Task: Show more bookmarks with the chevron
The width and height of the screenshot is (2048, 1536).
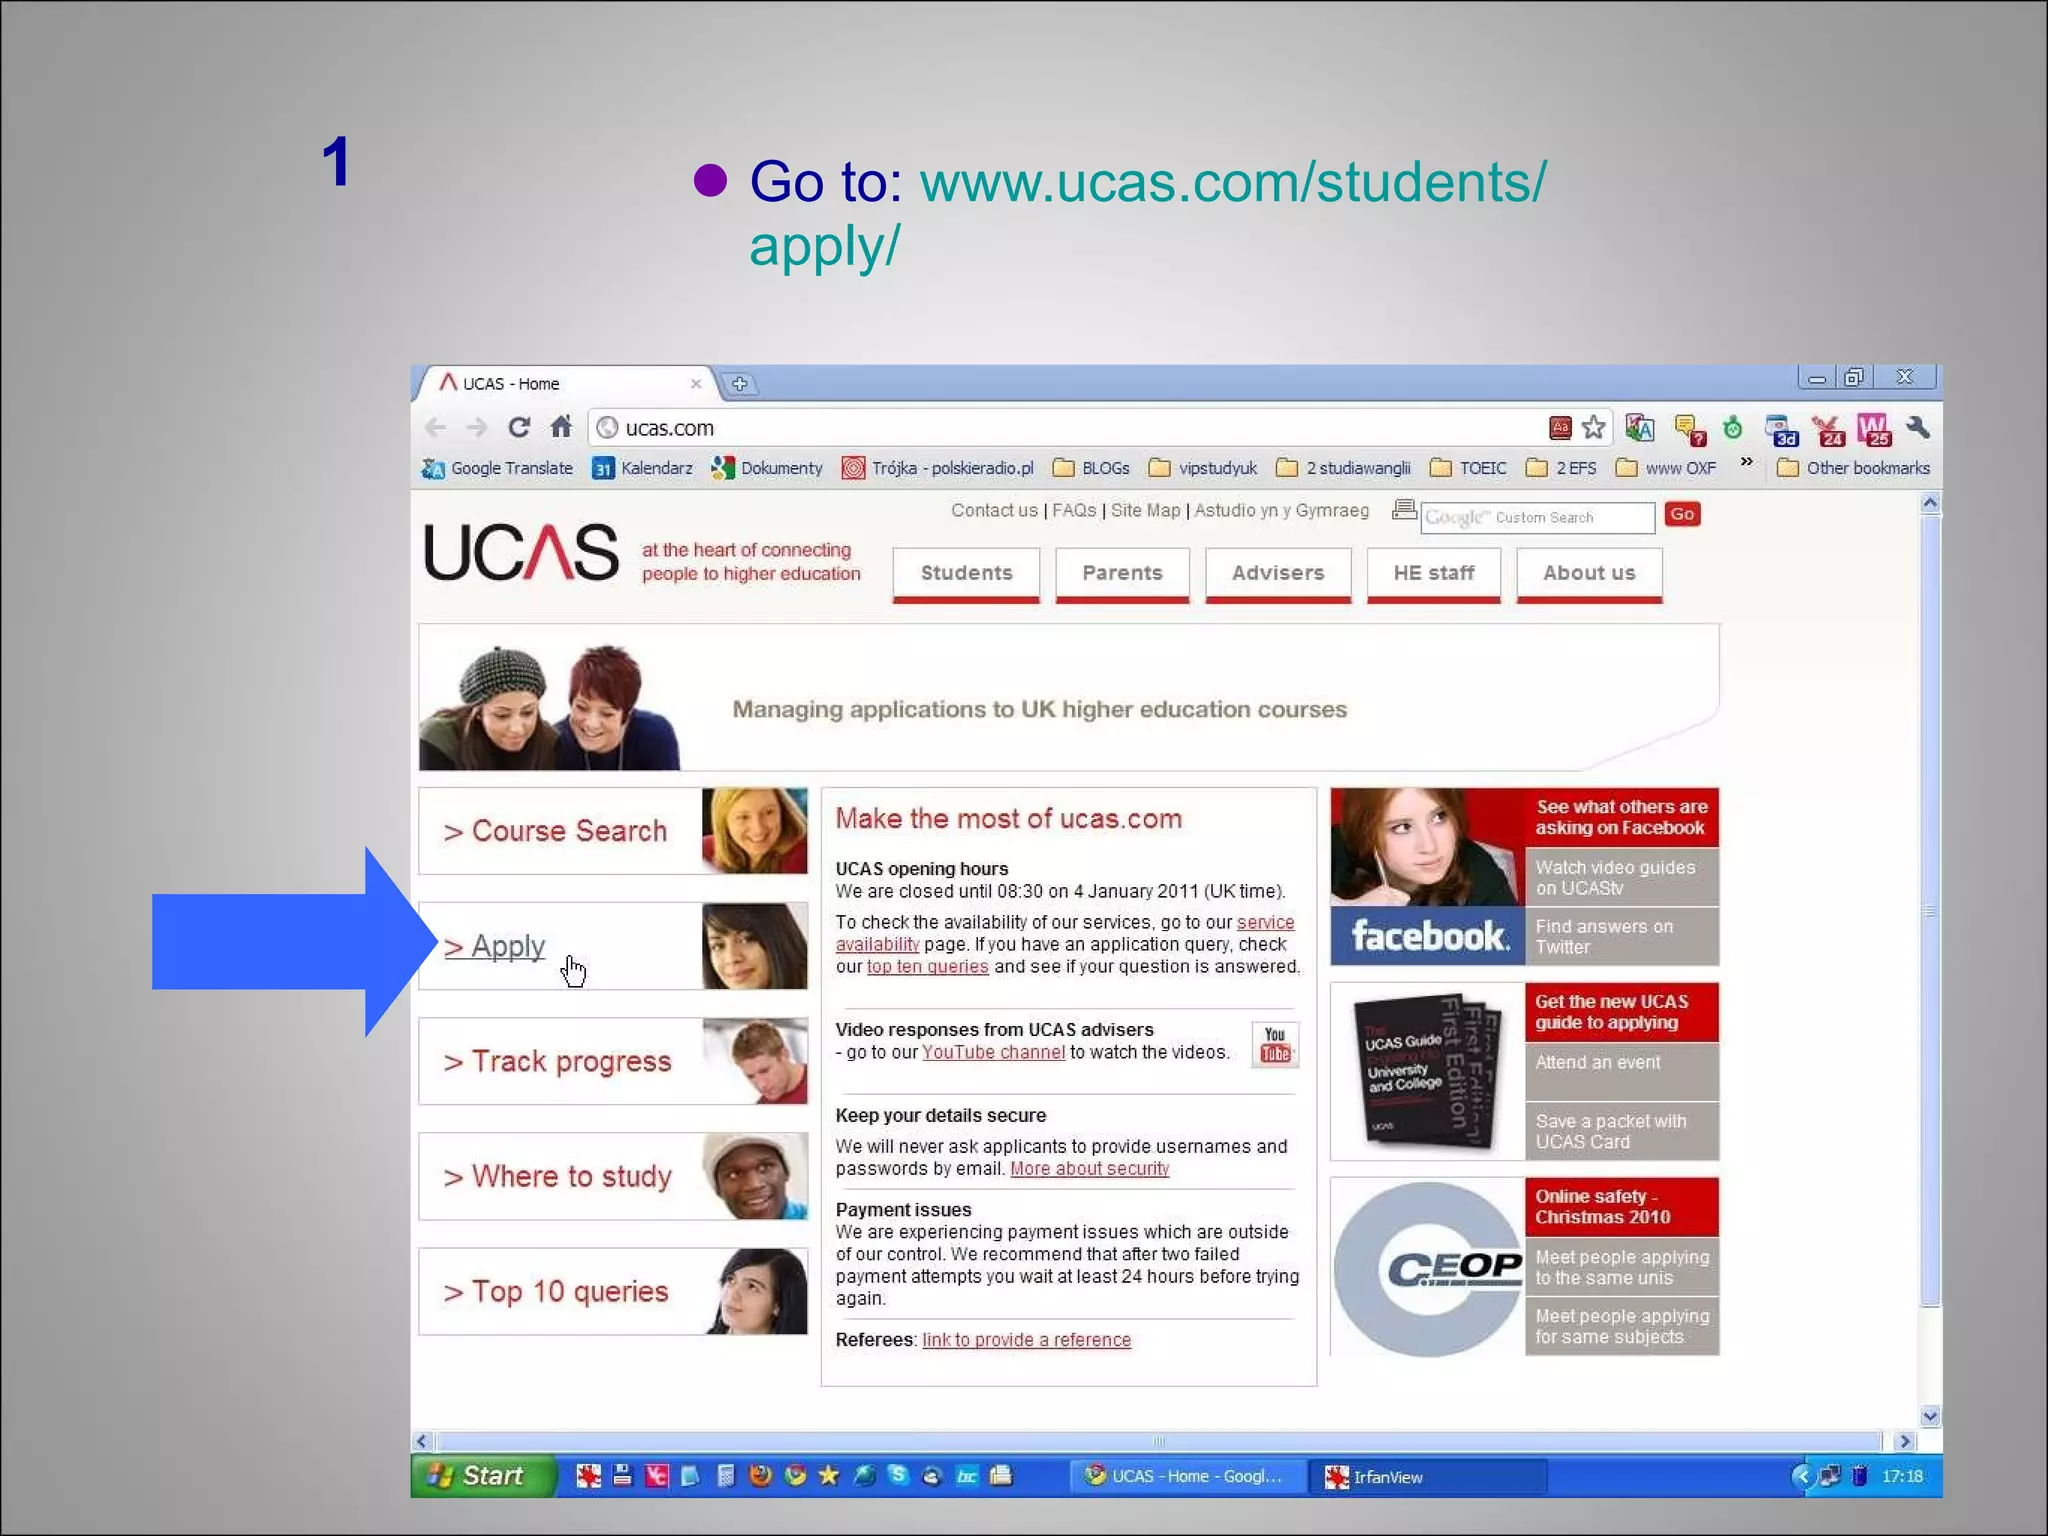Action: [x=1746, y=462]
